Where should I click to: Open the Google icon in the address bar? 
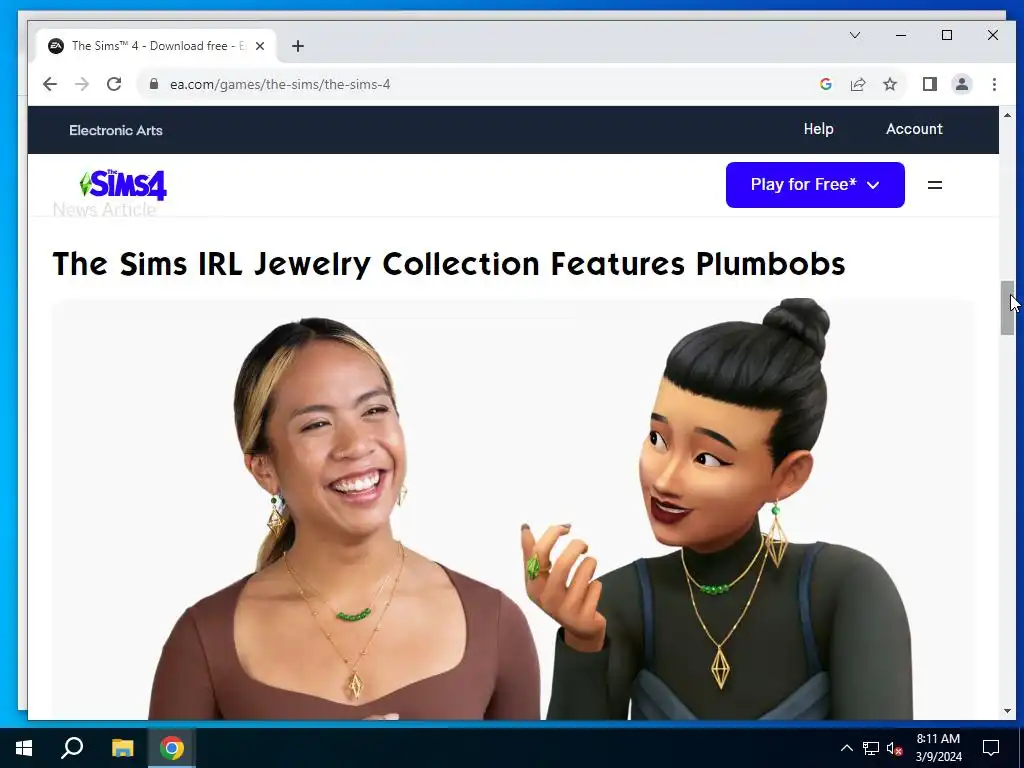coord(825,84)
